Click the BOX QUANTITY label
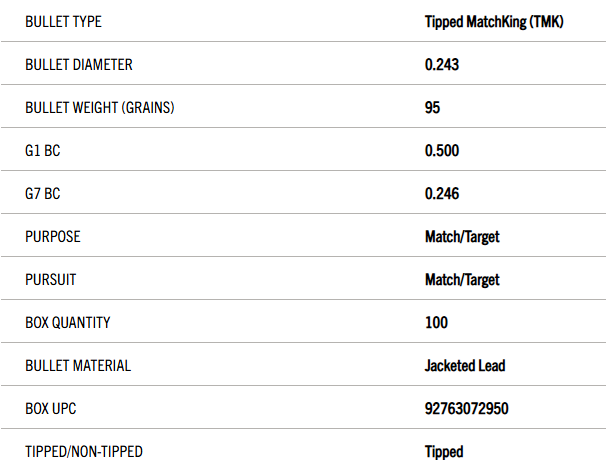This screenshot has height=471, width=606. coord(68,323)
